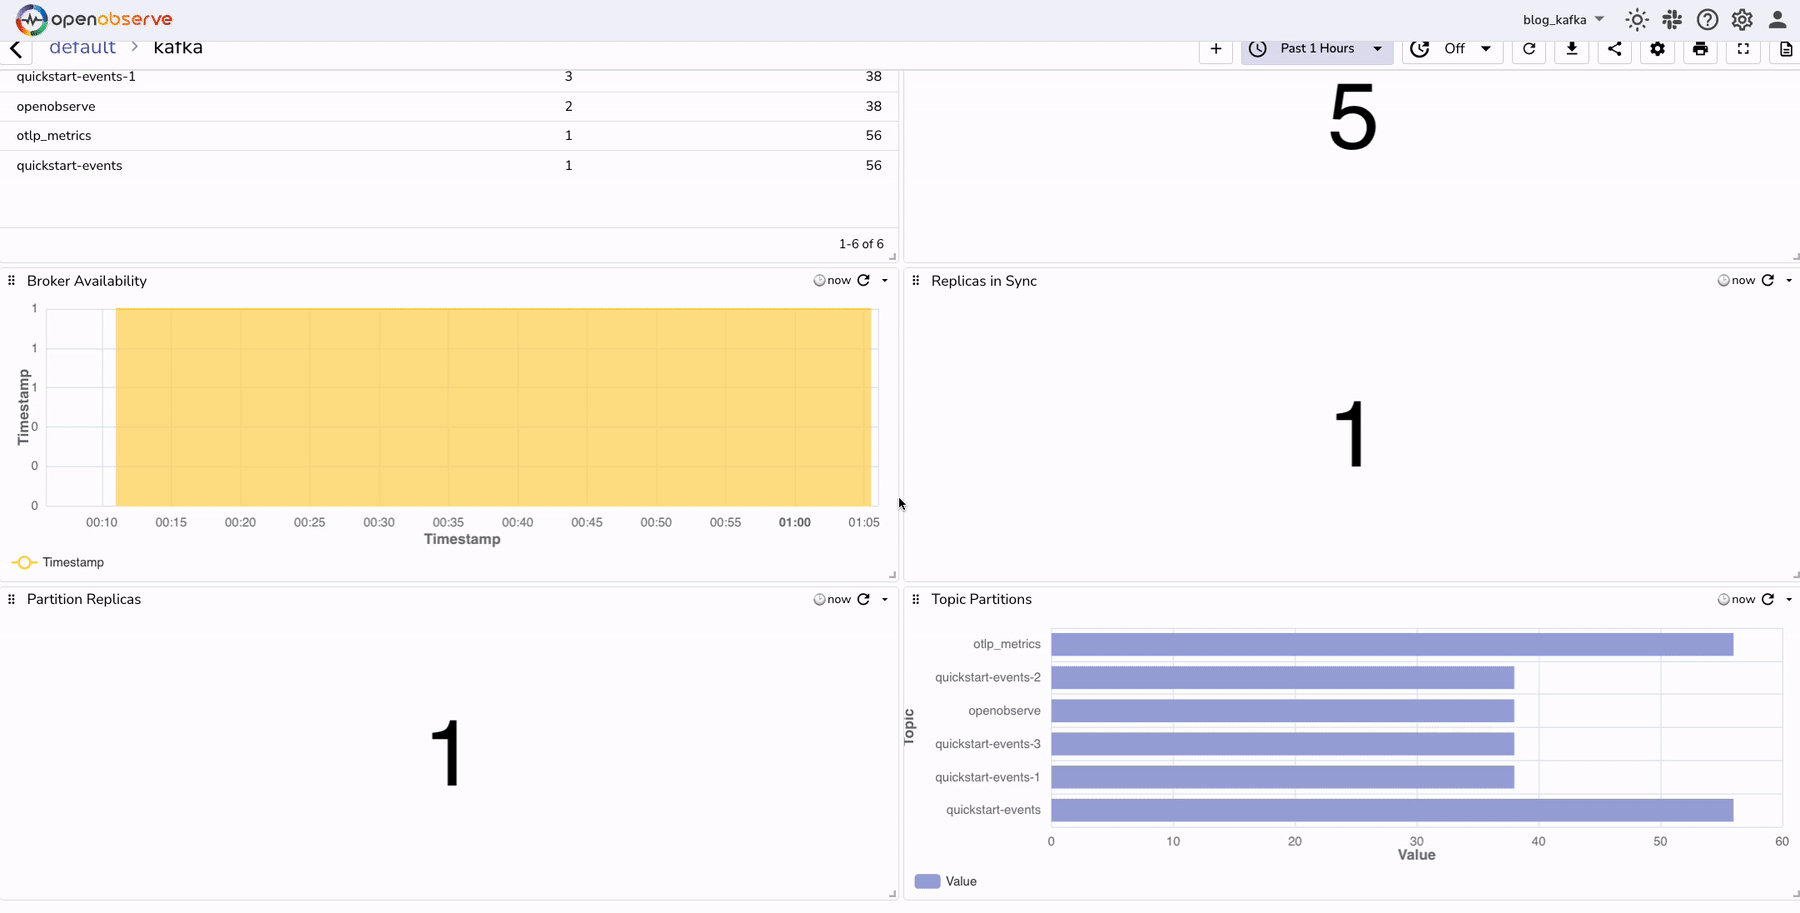
Task: Click the Value legend swatch under Topic Partitions
Action: (x=926, y=881)
